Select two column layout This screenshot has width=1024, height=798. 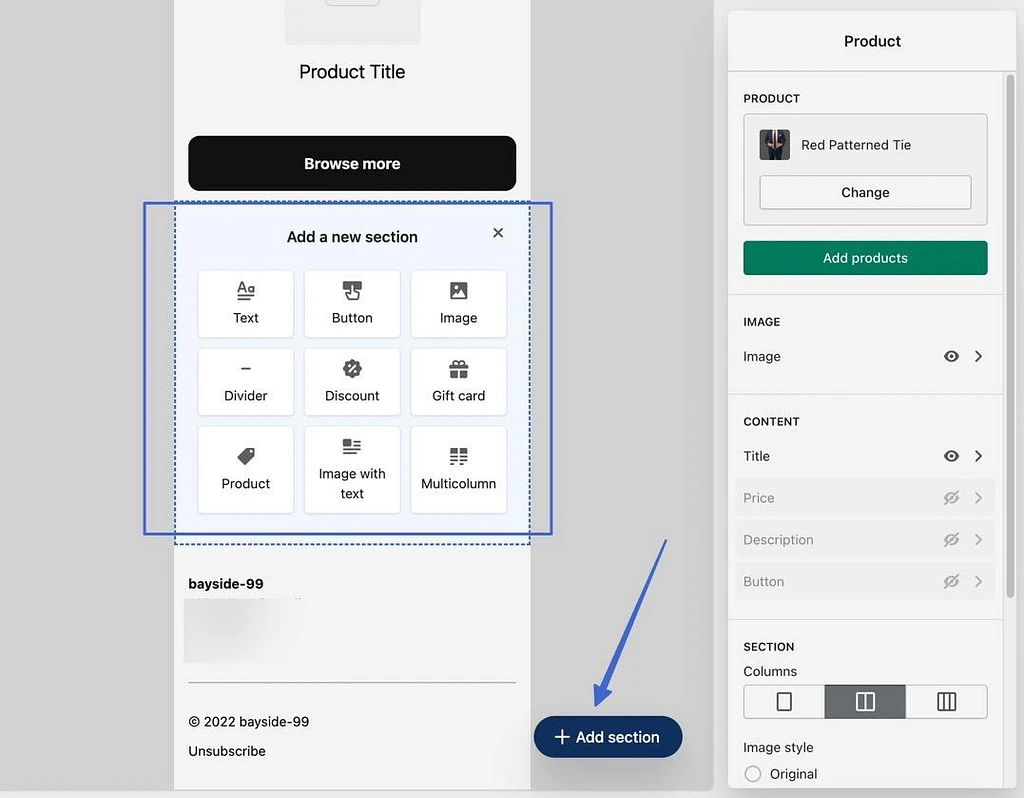point(865,701)
